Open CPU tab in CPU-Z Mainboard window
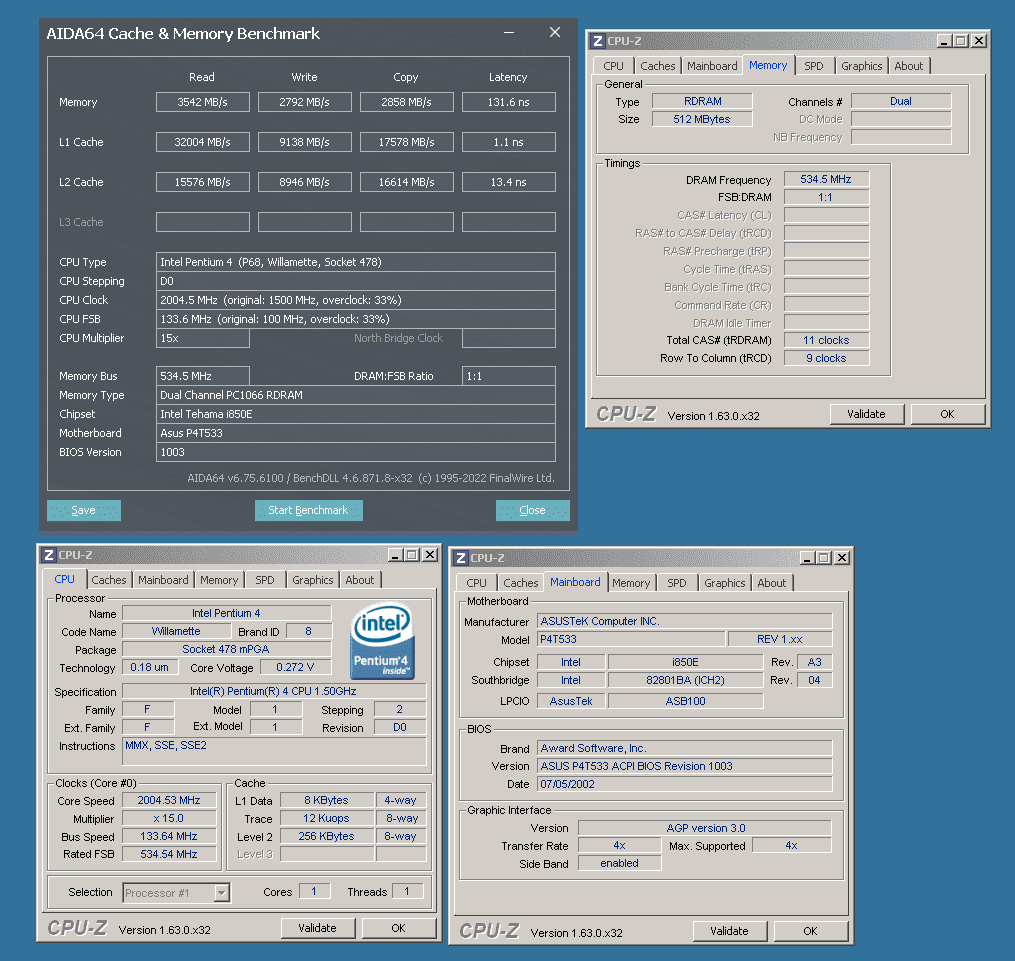 tap(476, 583)
